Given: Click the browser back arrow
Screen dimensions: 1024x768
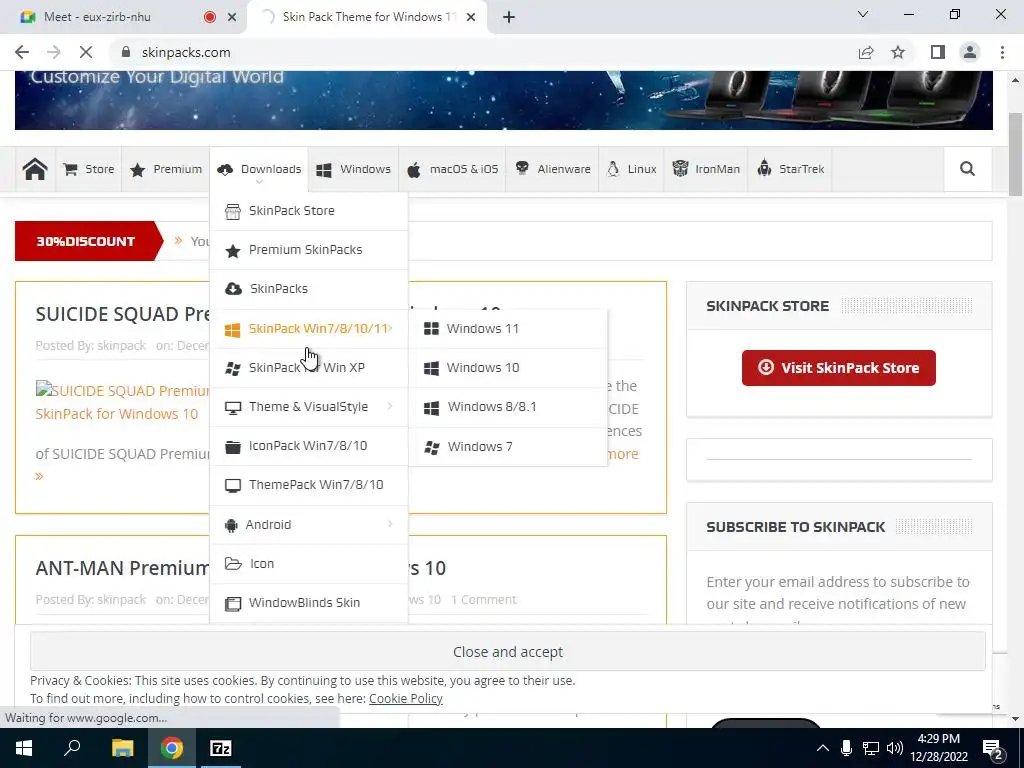Looking at the screenshot, I should pyautogui.click(x=22, y=52).
